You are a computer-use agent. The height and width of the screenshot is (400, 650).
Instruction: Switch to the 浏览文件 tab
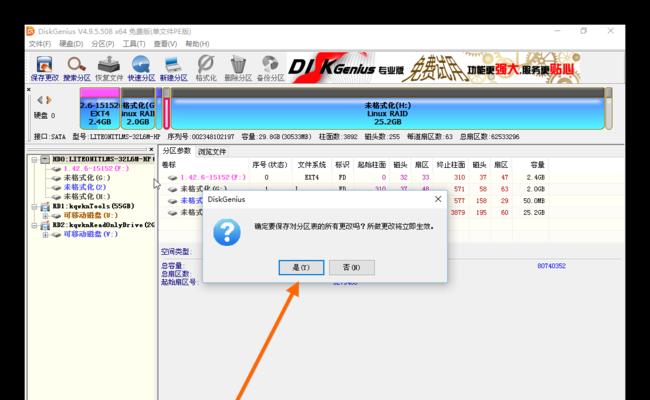(212, 152)
